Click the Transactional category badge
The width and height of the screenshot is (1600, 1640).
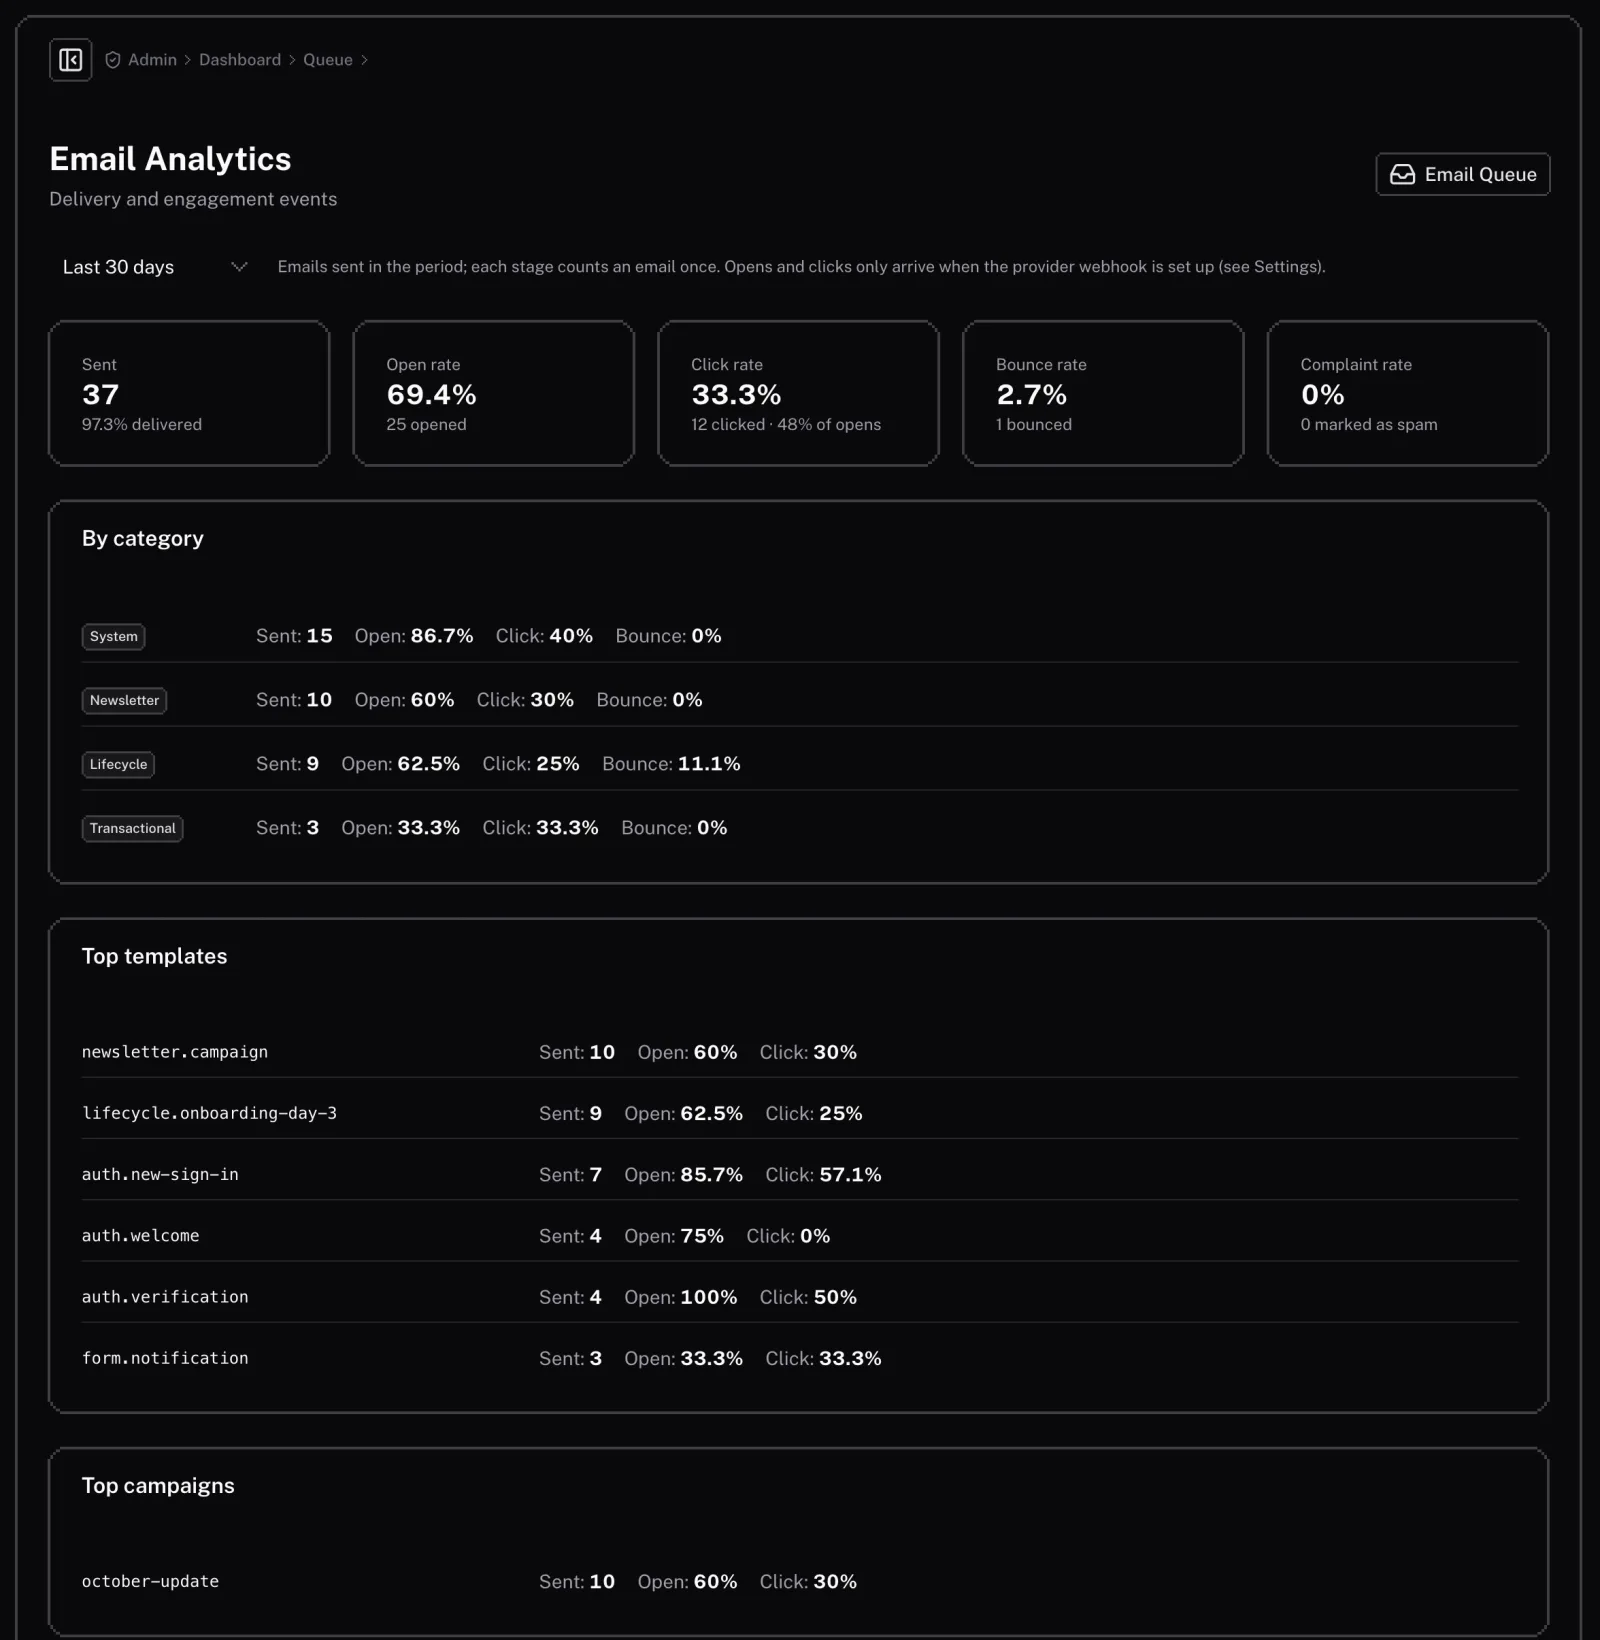tap(132, 829)
